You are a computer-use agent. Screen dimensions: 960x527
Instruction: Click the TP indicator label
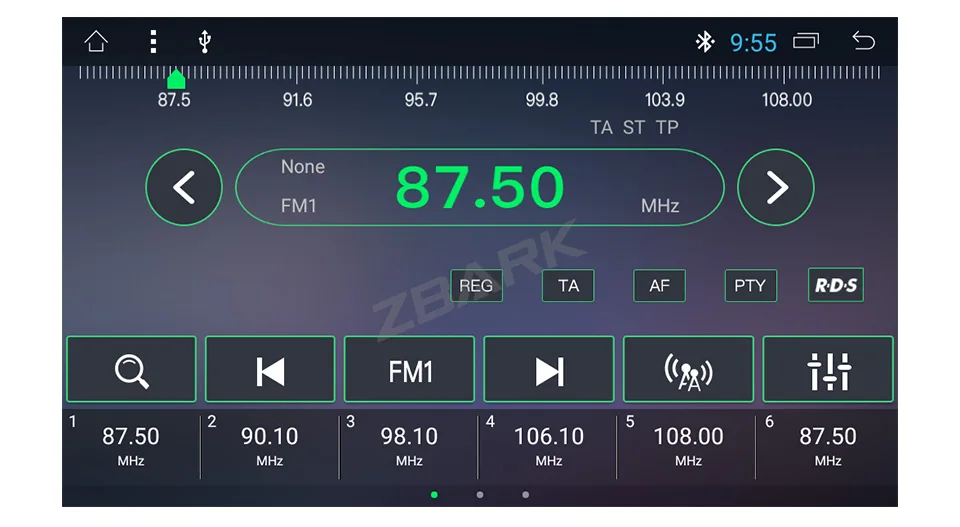click(667, 127)
